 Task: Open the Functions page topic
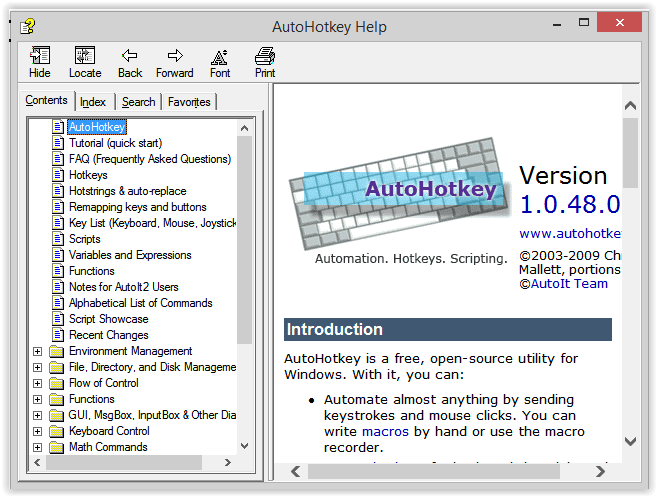pyautogui.click(x=92, y=271)
